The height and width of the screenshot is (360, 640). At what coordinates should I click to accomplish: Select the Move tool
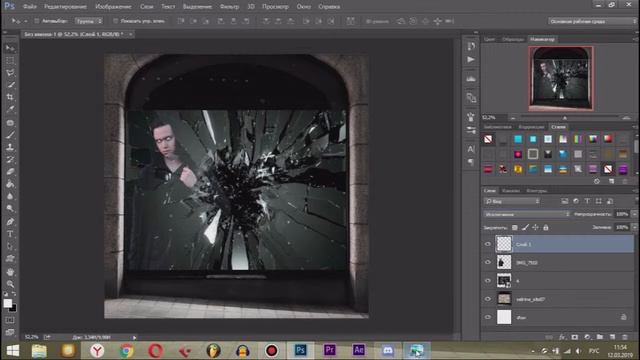(x=10, y=48)
